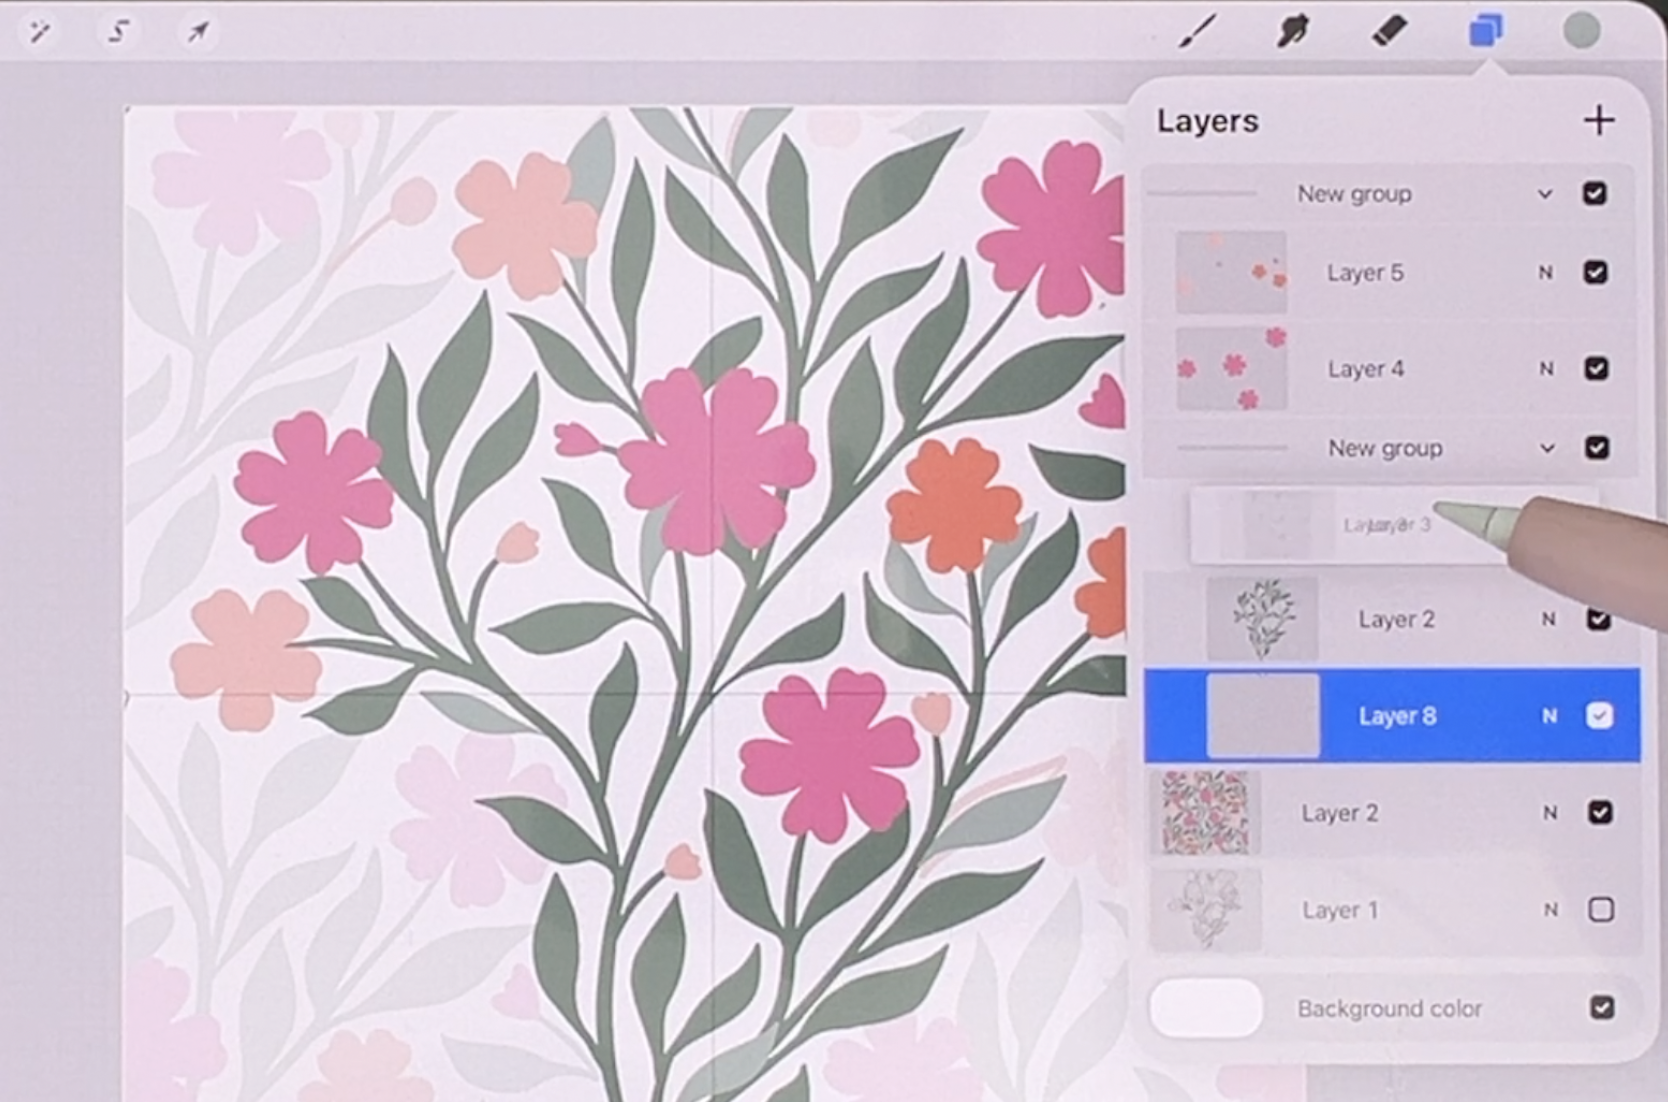
Task: Select the Layer 8 name
Action: tap(1397, 716)
